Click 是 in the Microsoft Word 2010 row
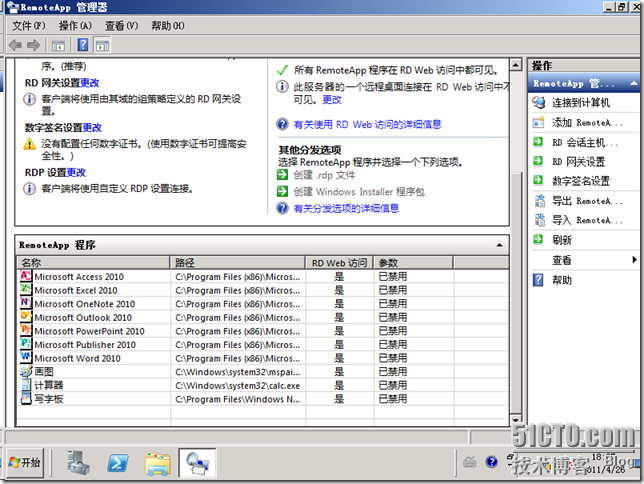 click(339, 358)
